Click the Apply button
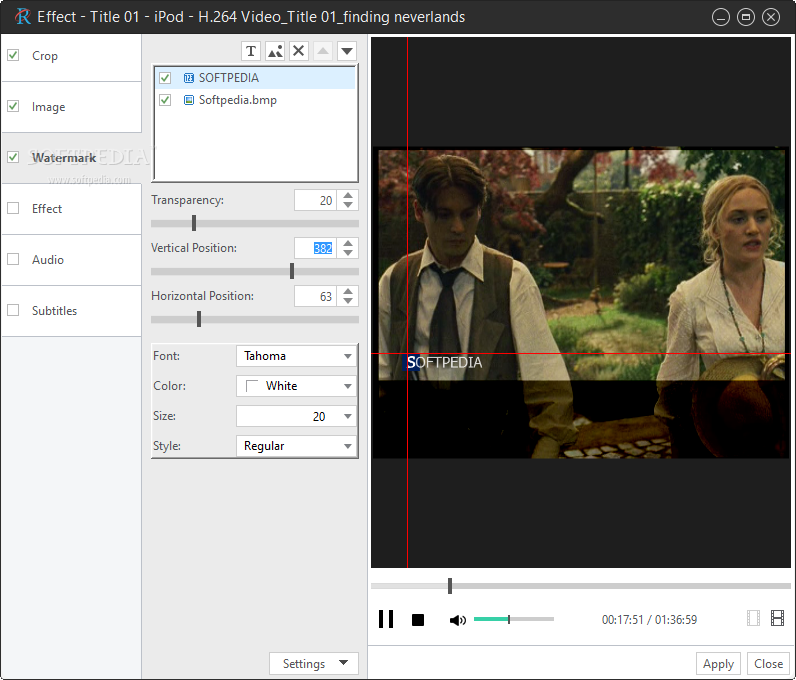Screen dimensions: 796x680 718,664
